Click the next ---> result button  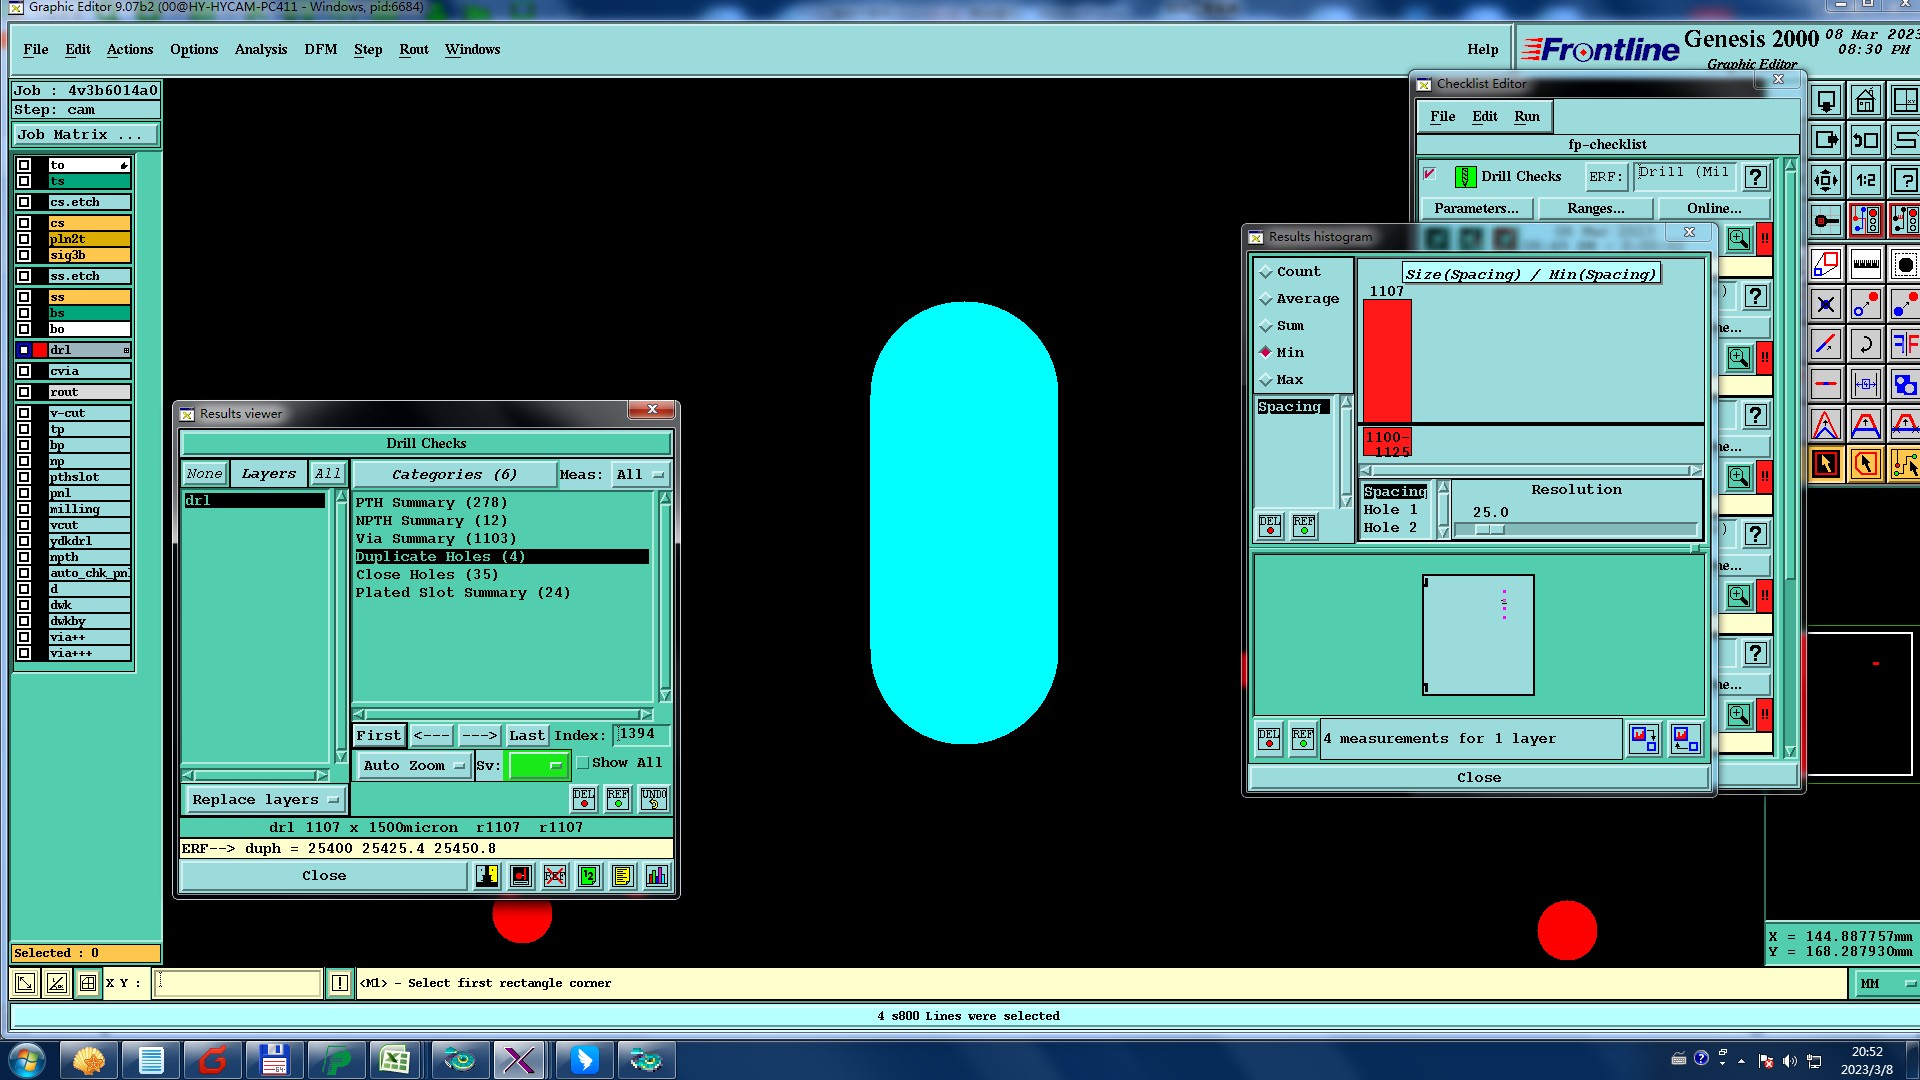(x=479, y=736)
